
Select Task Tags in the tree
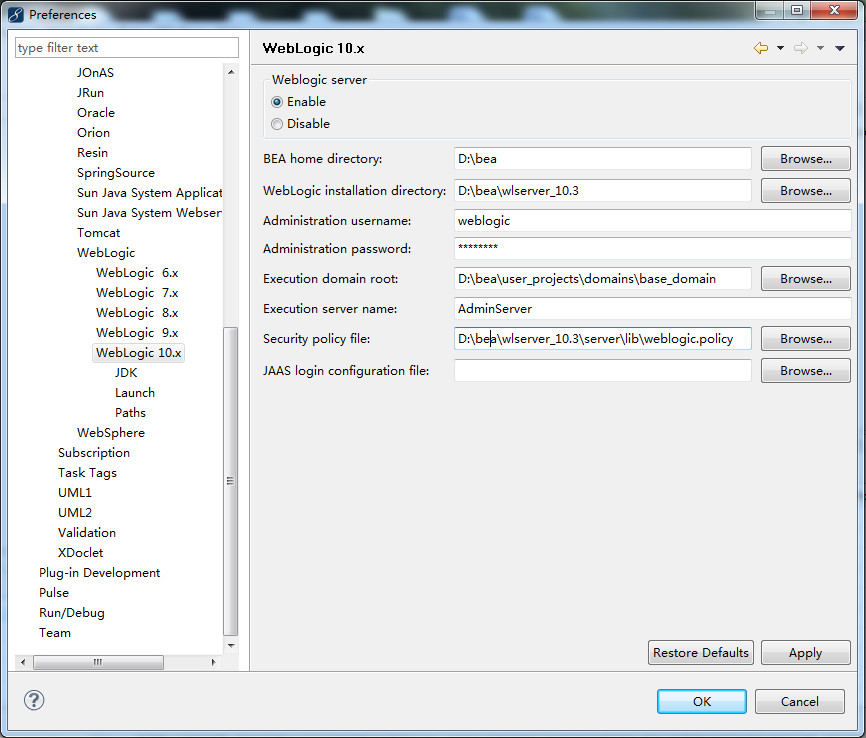87,473
